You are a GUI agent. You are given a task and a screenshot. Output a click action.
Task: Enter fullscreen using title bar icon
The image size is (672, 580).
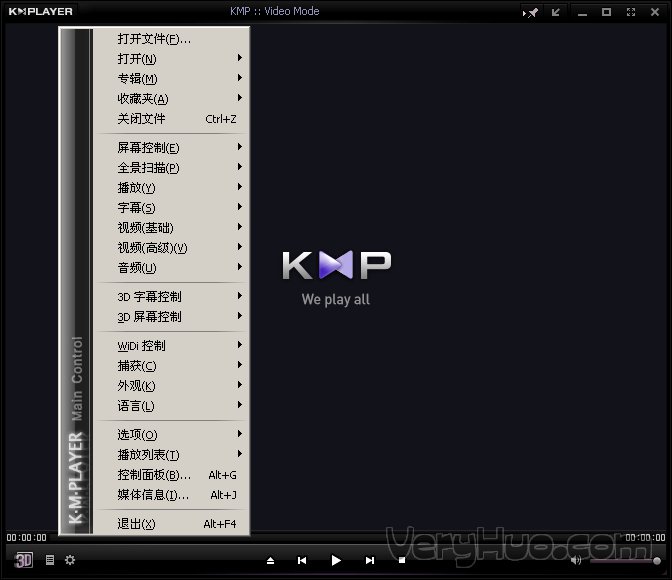click(x=631, y=12)
